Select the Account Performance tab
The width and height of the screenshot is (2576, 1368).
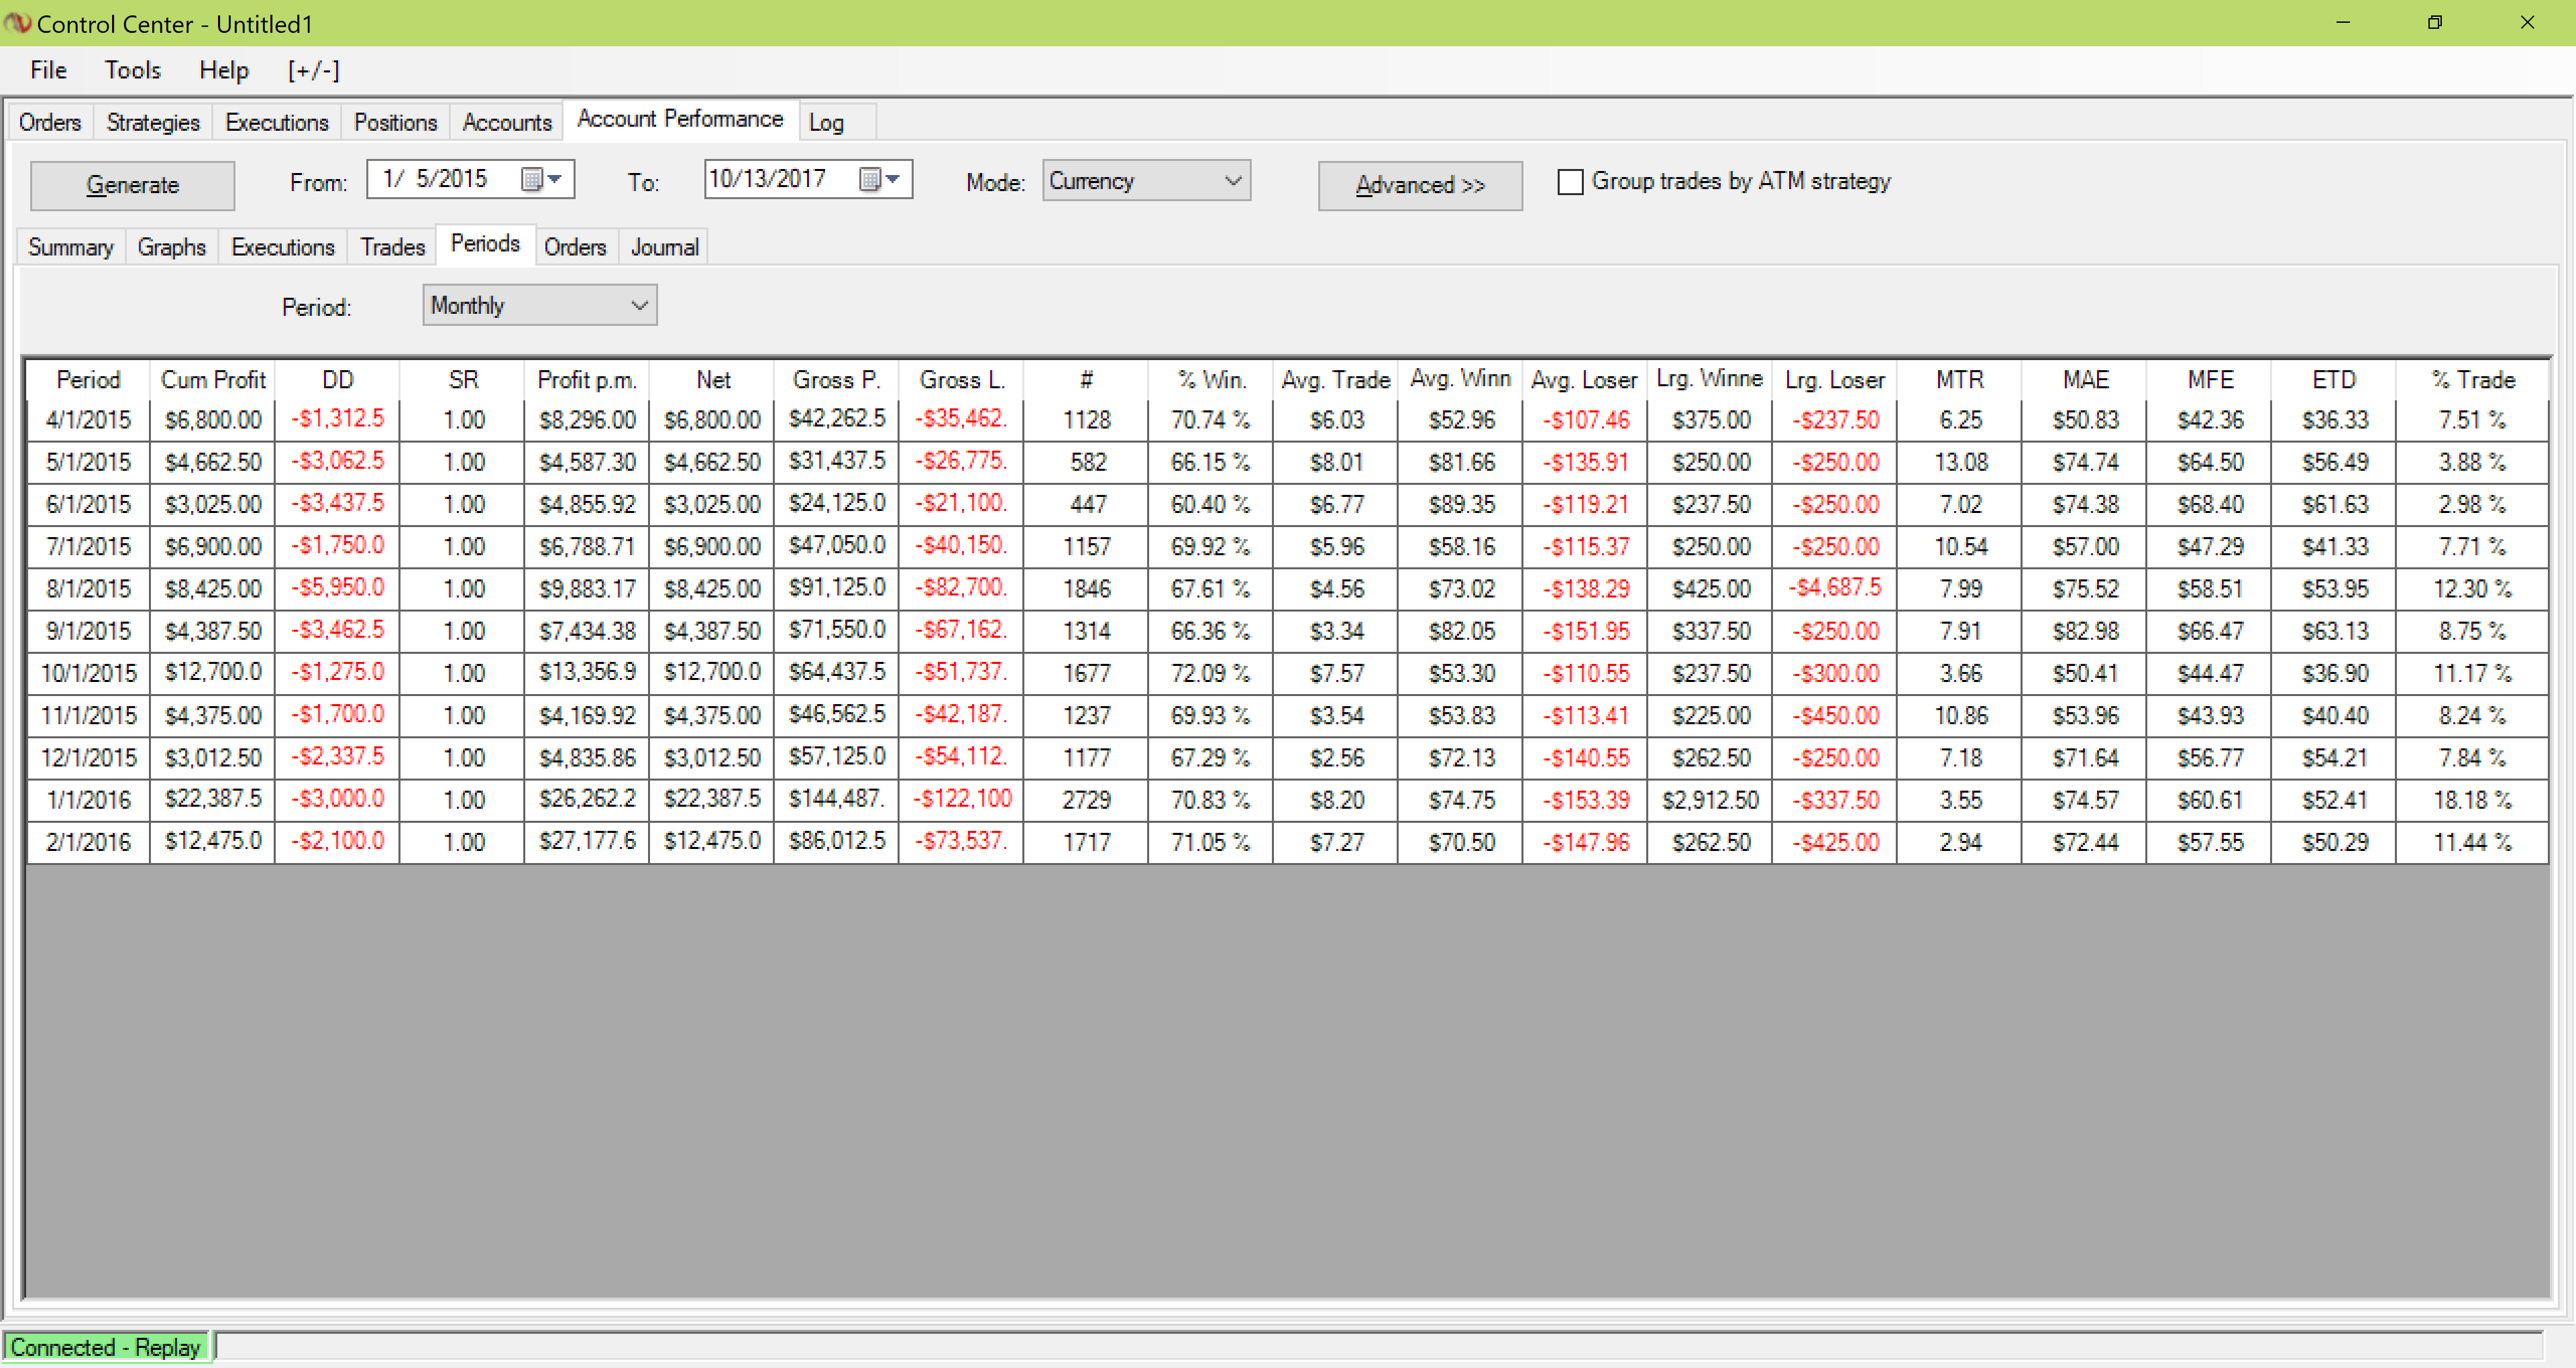pyautogui.click(x=680, y=119)
